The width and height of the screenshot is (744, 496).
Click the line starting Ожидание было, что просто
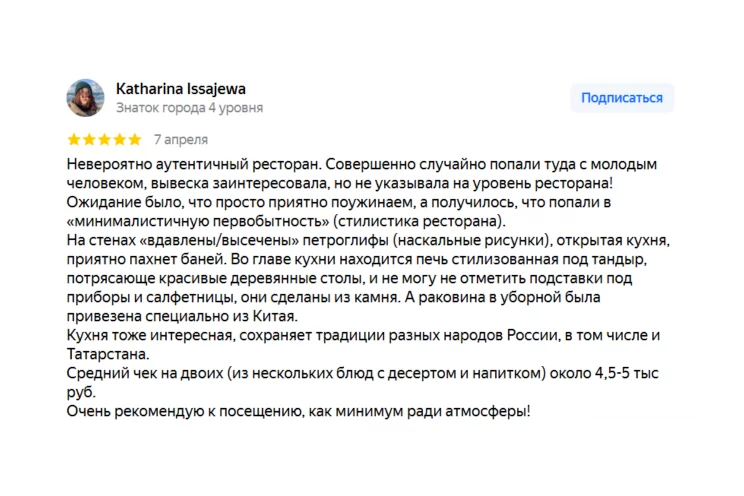339,202
